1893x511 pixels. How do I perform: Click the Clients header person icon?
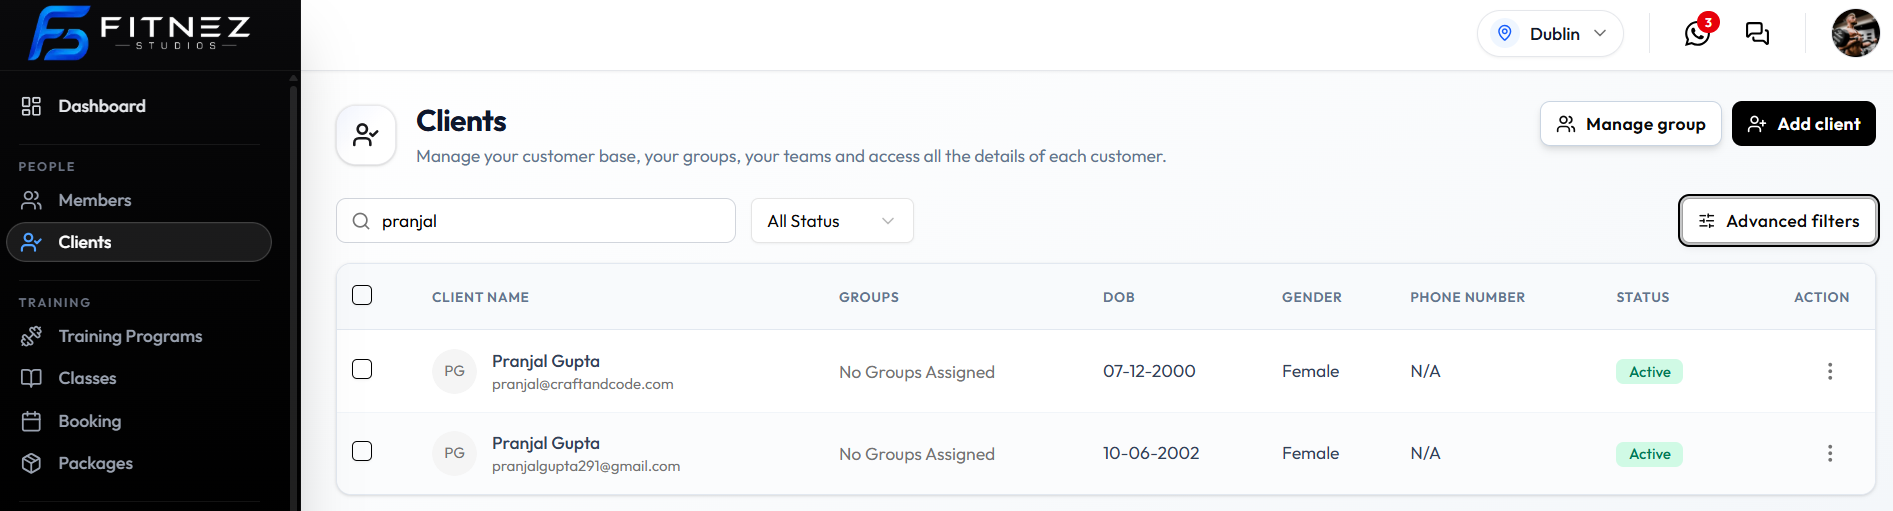(x=366, y=134)
